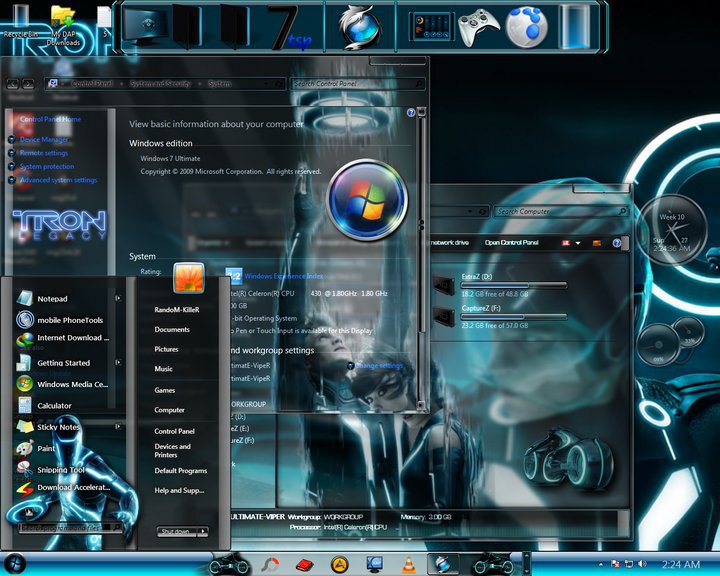The height and width of the screenshot is (576, 720).
Task: Click the Search Control Panel field
Action: [x=357, y=84]
